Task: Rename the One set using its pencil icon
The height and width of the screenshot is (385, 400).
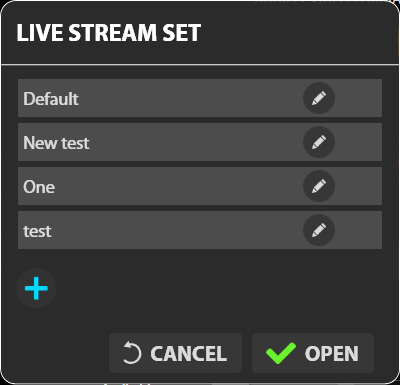Action: 319,186
